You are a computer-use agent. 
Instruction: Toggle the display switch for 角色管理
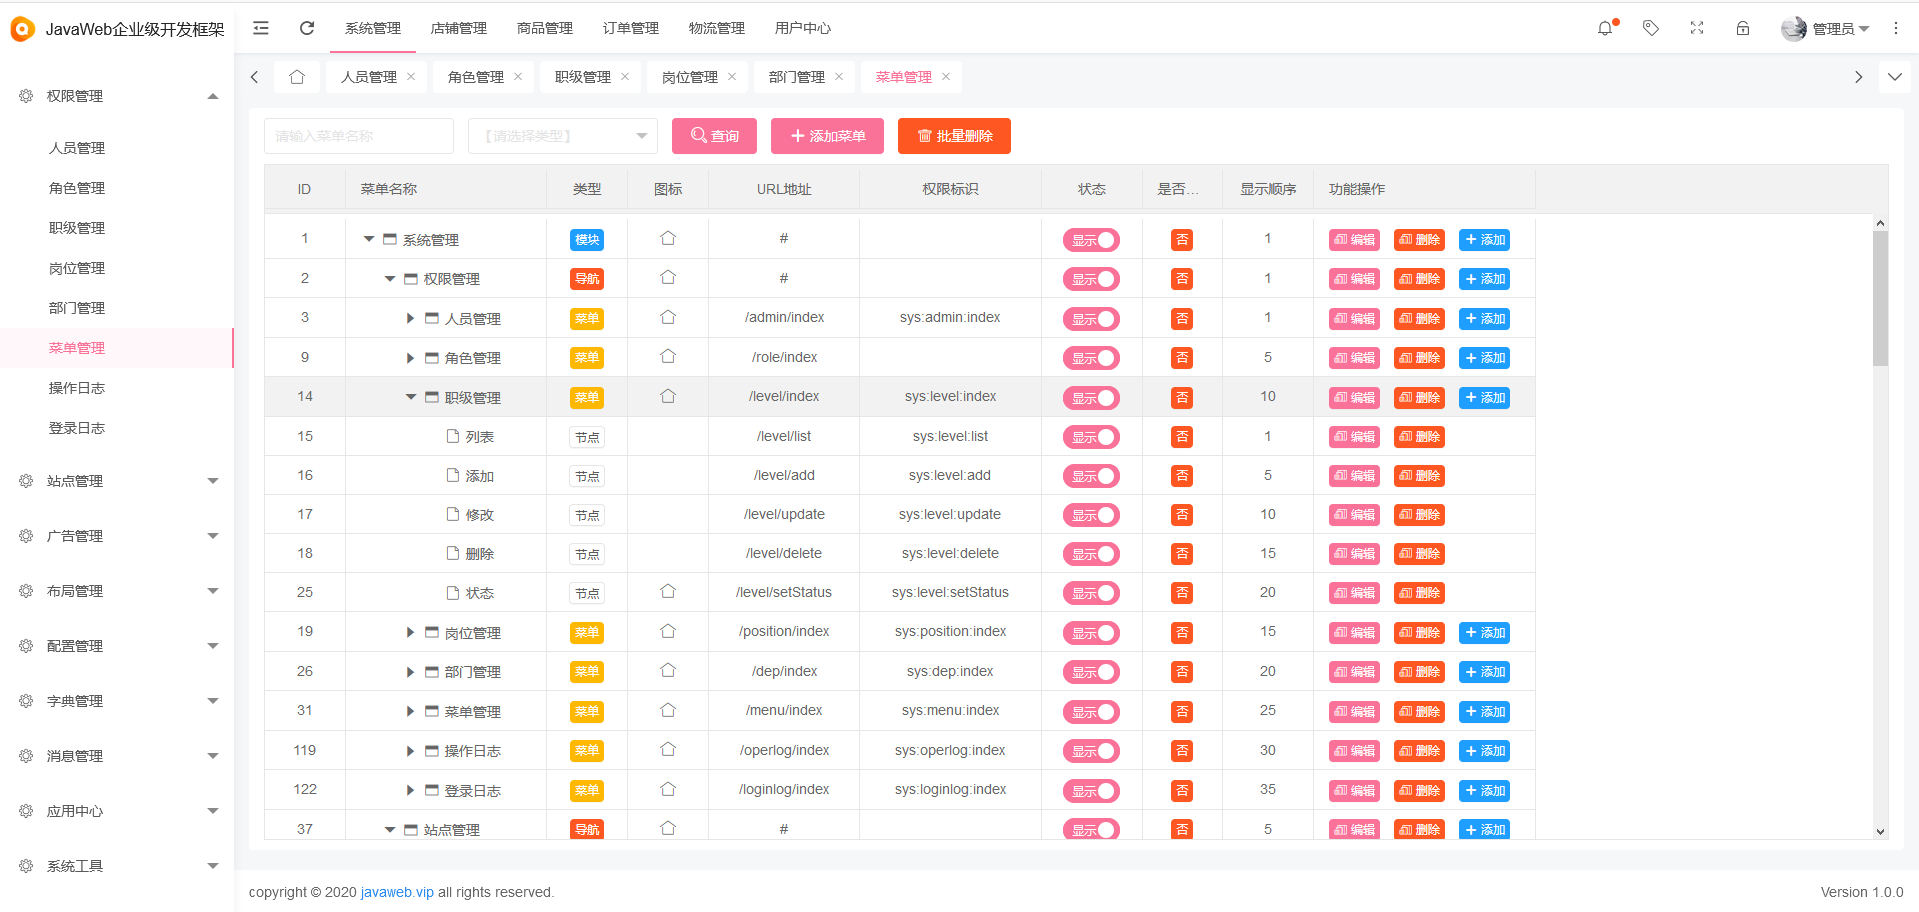(x=1091, y=358)
